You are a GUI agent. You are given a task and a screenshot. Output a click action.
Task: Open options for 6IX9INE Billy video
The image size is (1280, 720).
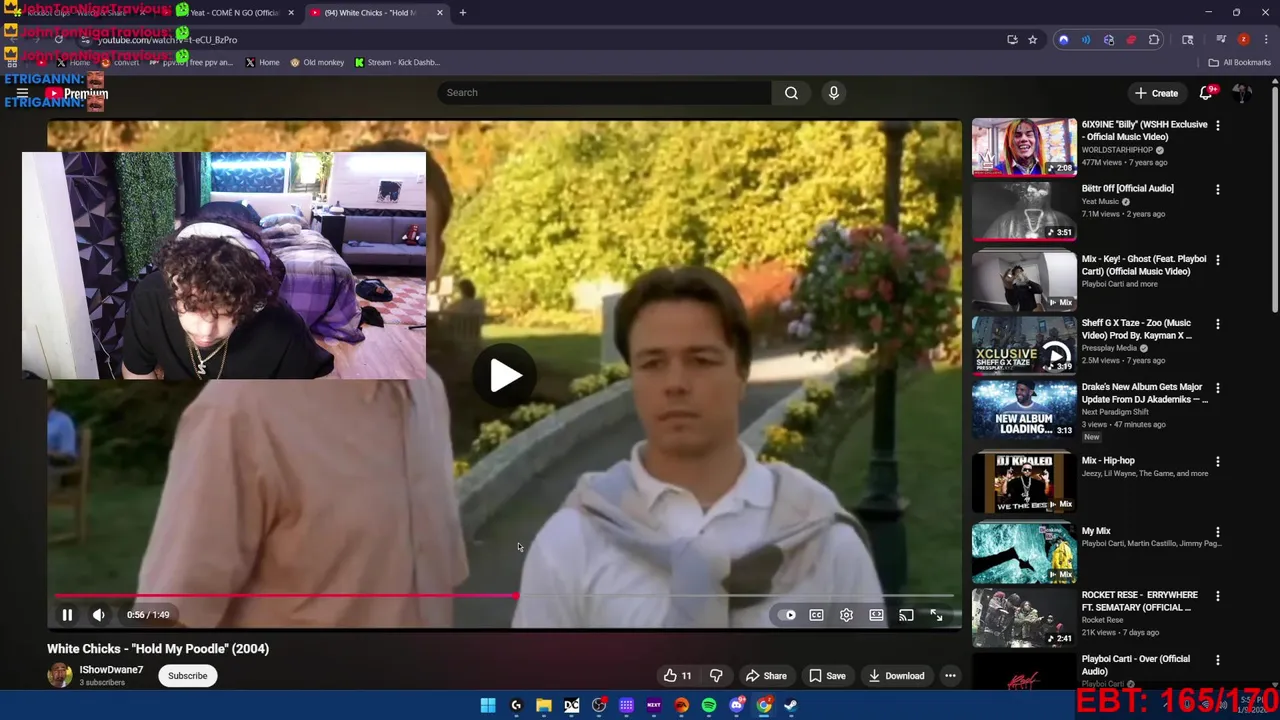pos(1217,126)
